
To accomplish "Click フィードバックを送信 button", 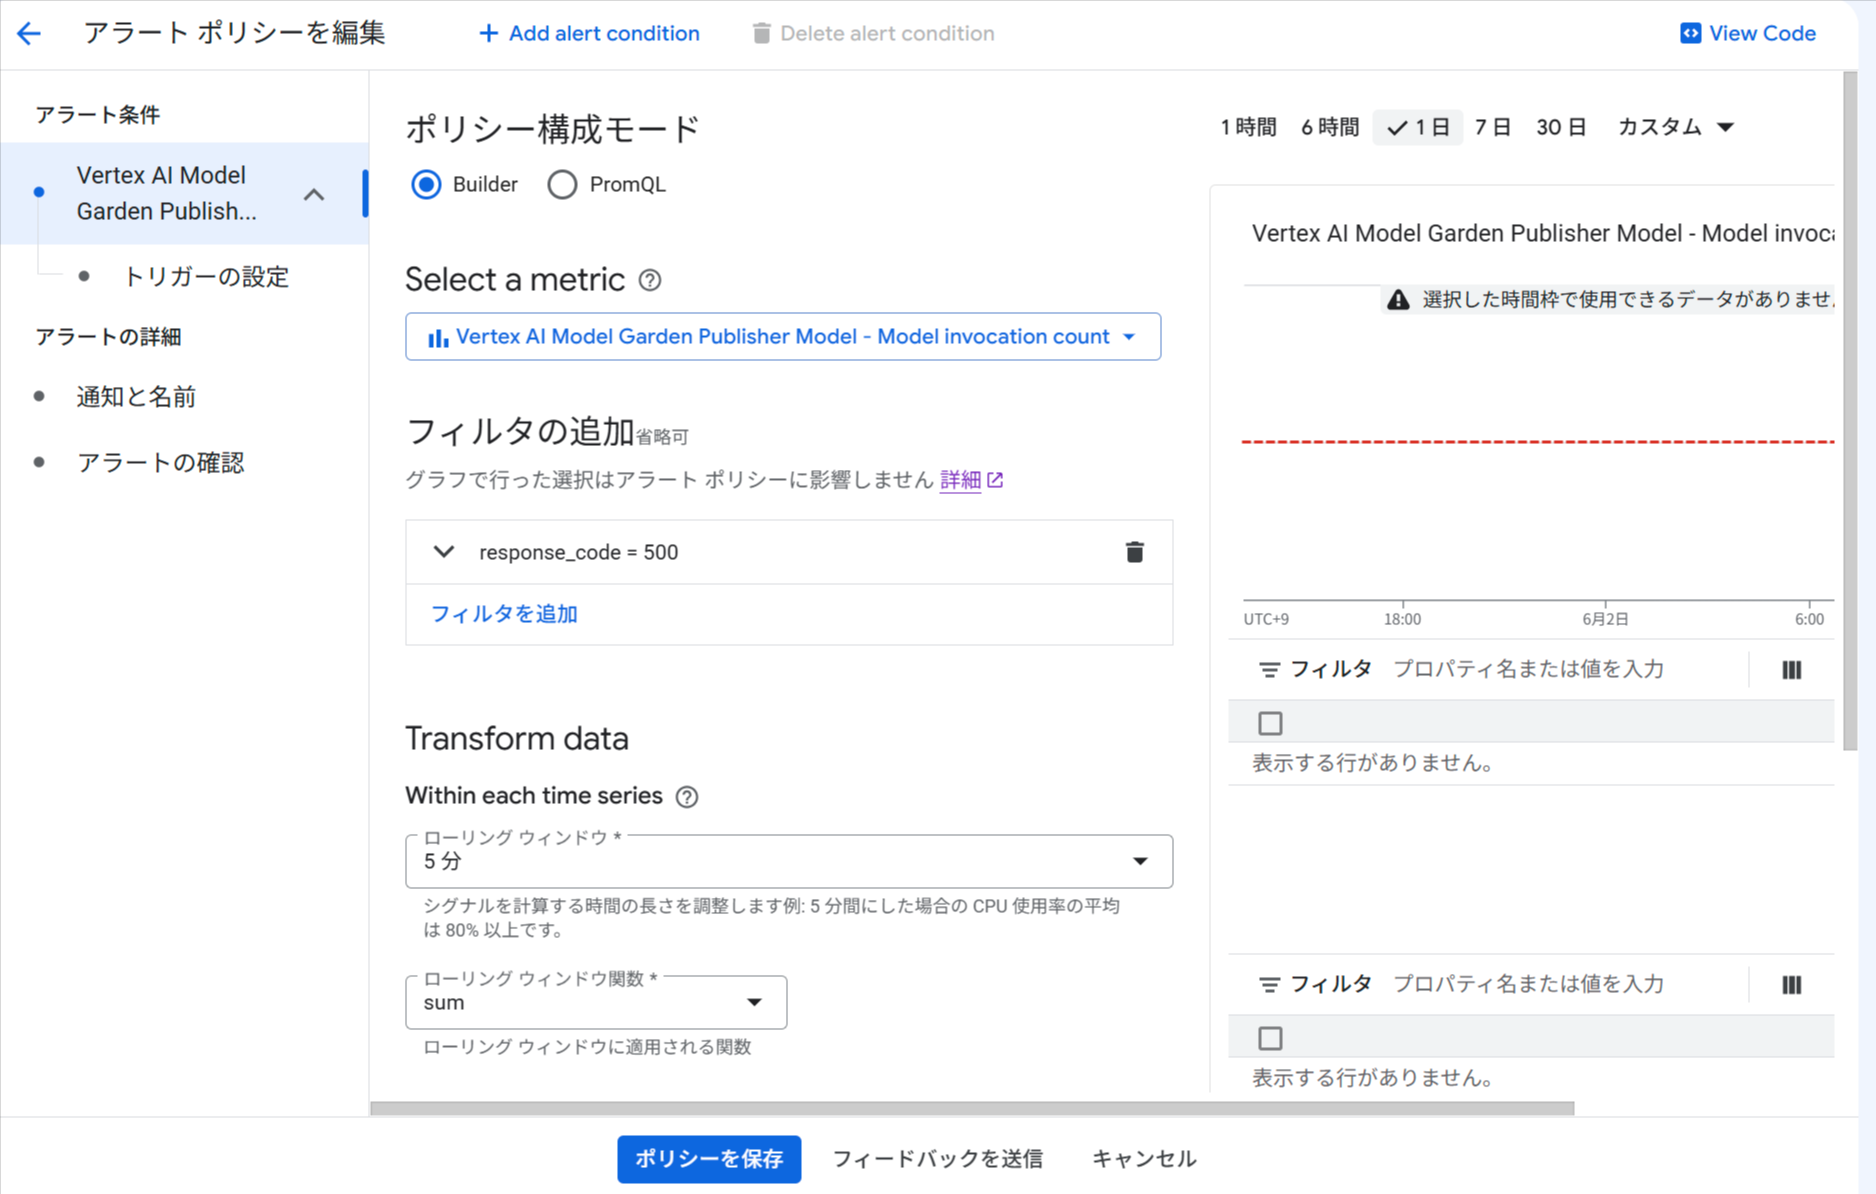I will pos(938,1159).
